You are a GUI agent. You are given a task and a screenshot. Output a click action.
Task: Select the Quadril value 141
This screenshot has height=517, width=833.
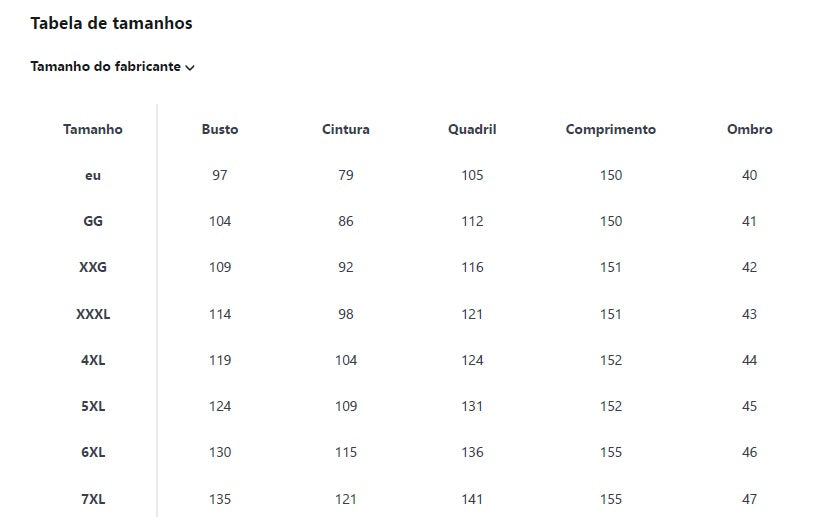point(472,499)
